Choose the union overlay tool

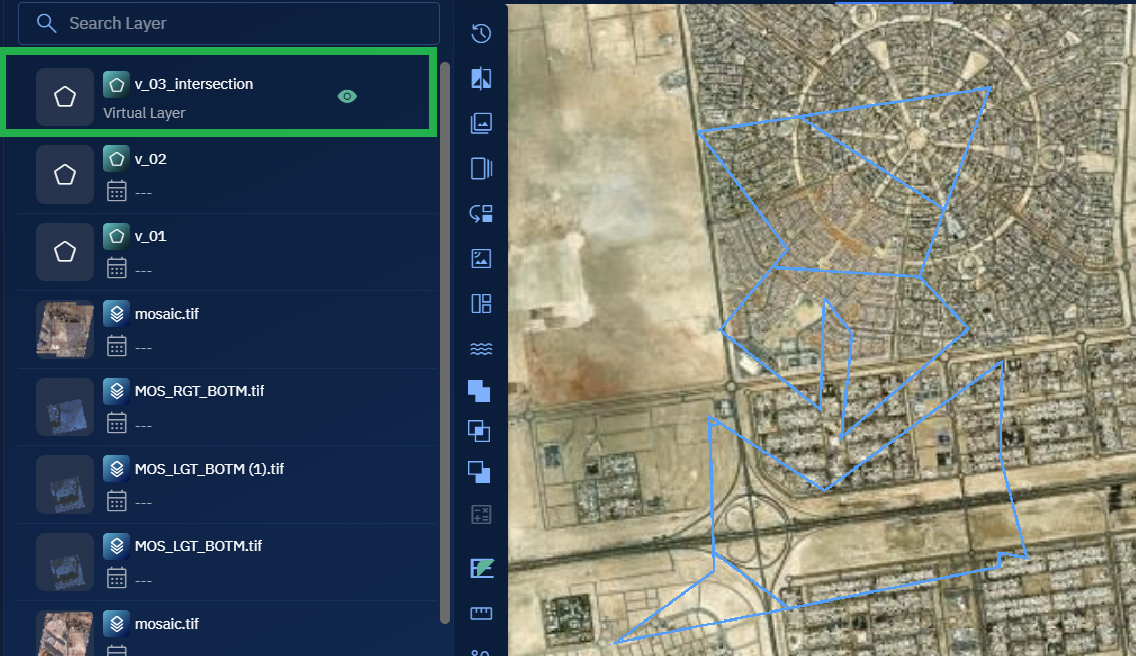coord(480,390)
